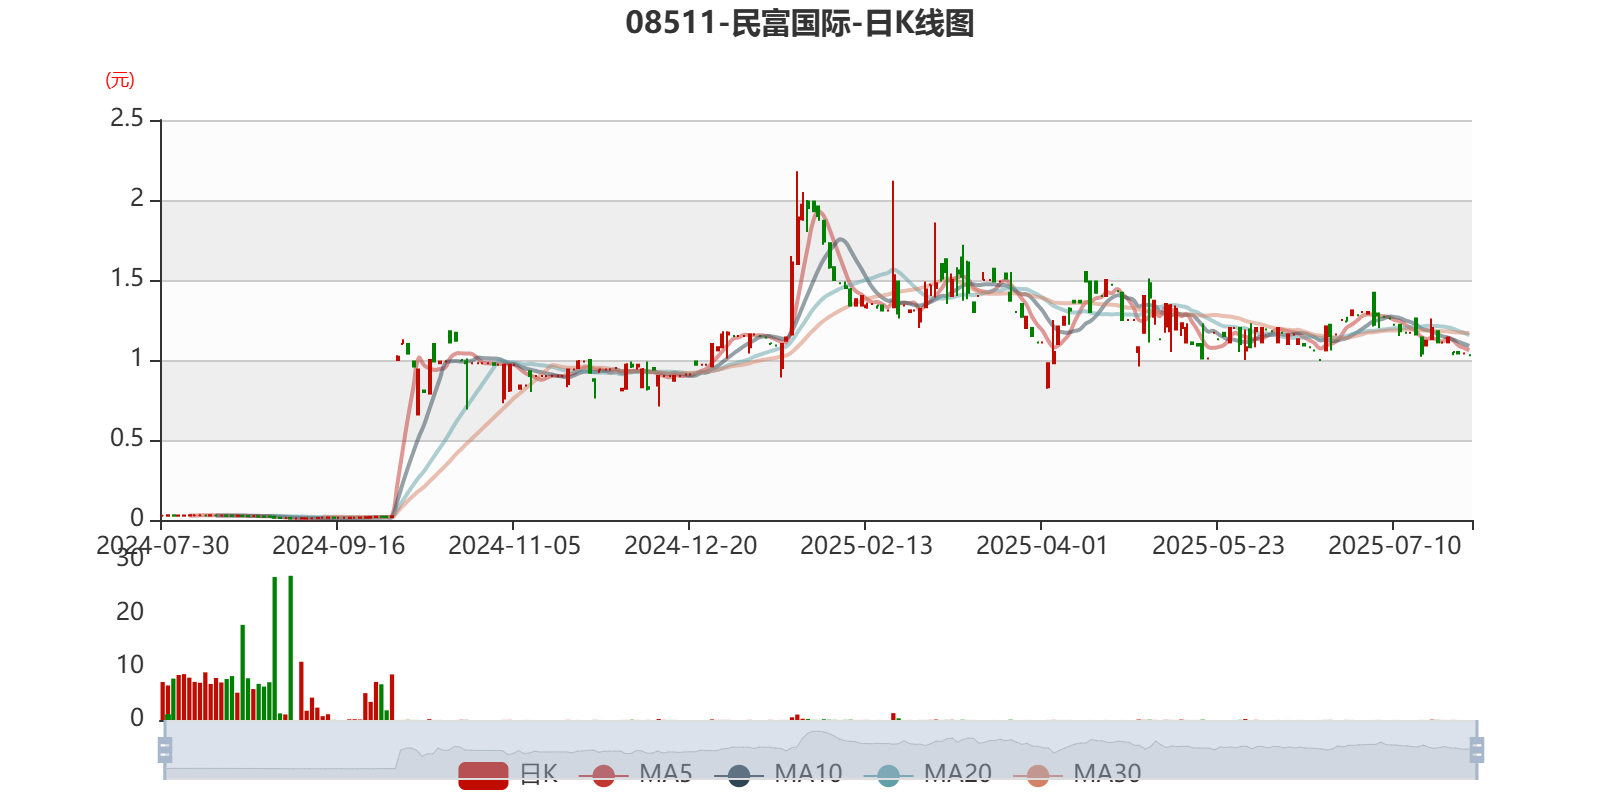
Task: Toggle the MA5 line legend
Action: point(635,774)
